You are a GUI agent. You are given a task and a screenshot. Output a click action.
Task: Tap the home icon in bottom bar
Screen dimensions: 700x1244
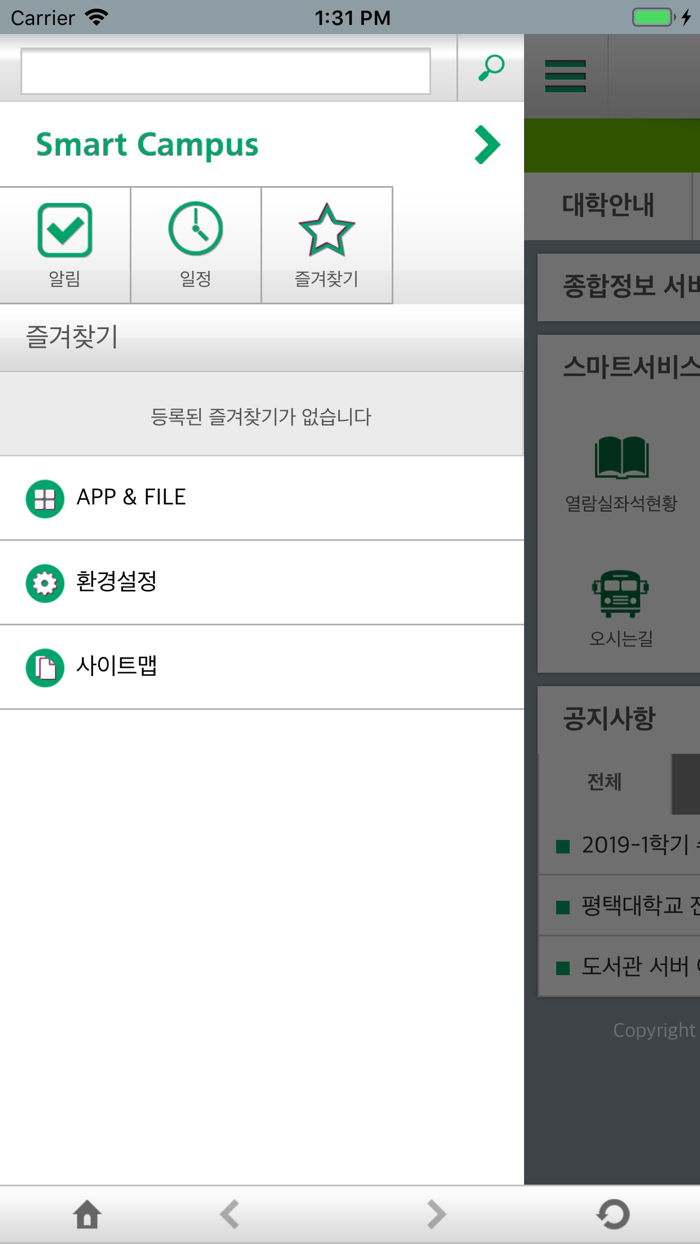(x=87, y=1214)
